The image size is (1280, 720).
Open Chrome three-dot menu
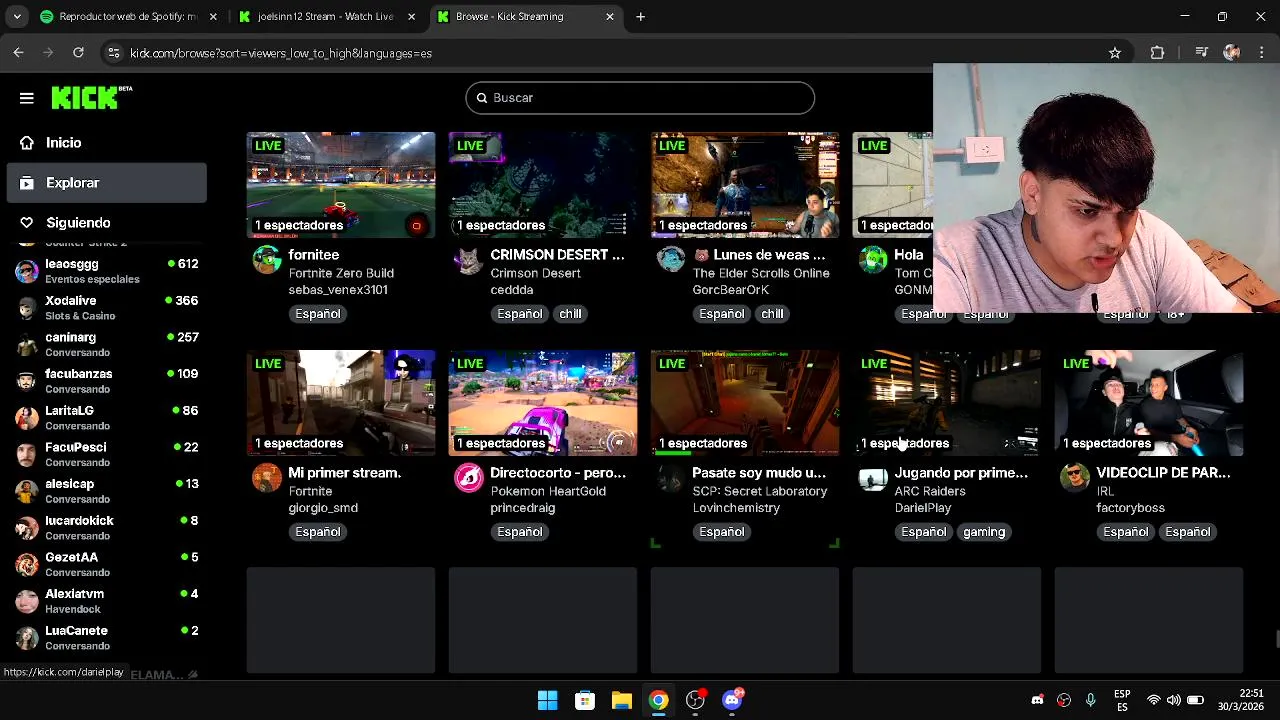click(x=1261, y=53)
